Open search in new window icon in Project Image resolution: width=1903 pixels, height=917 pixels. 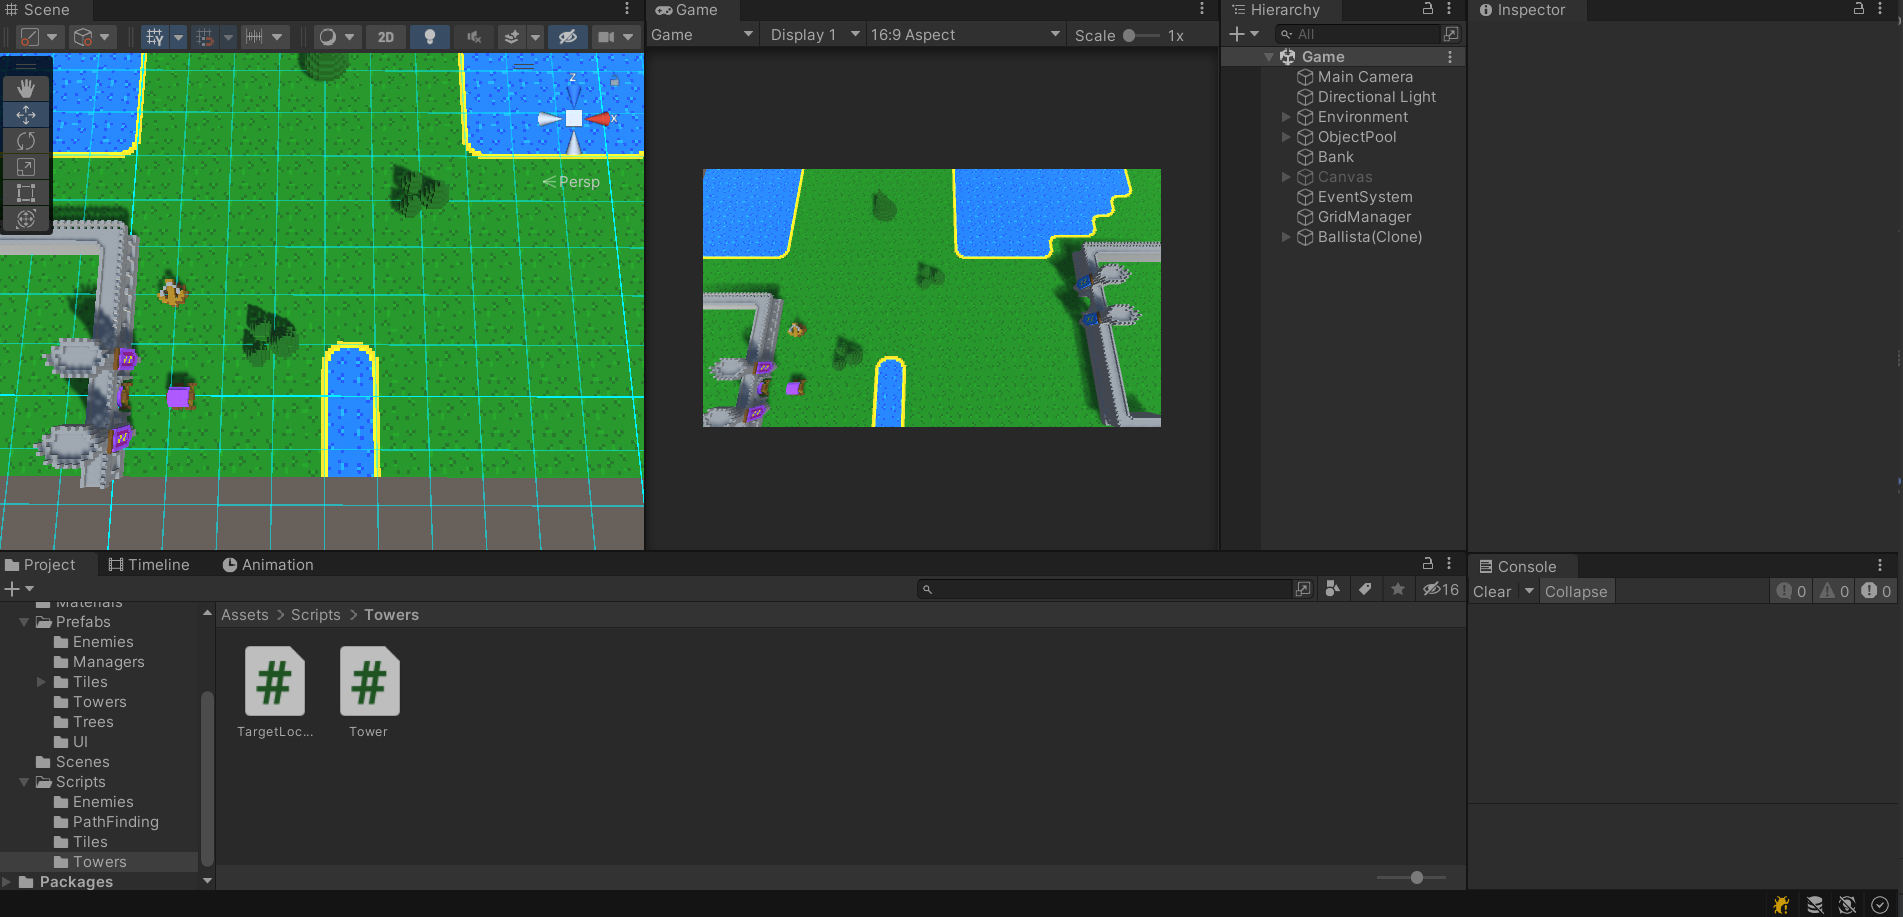[x=1302, y=589]
